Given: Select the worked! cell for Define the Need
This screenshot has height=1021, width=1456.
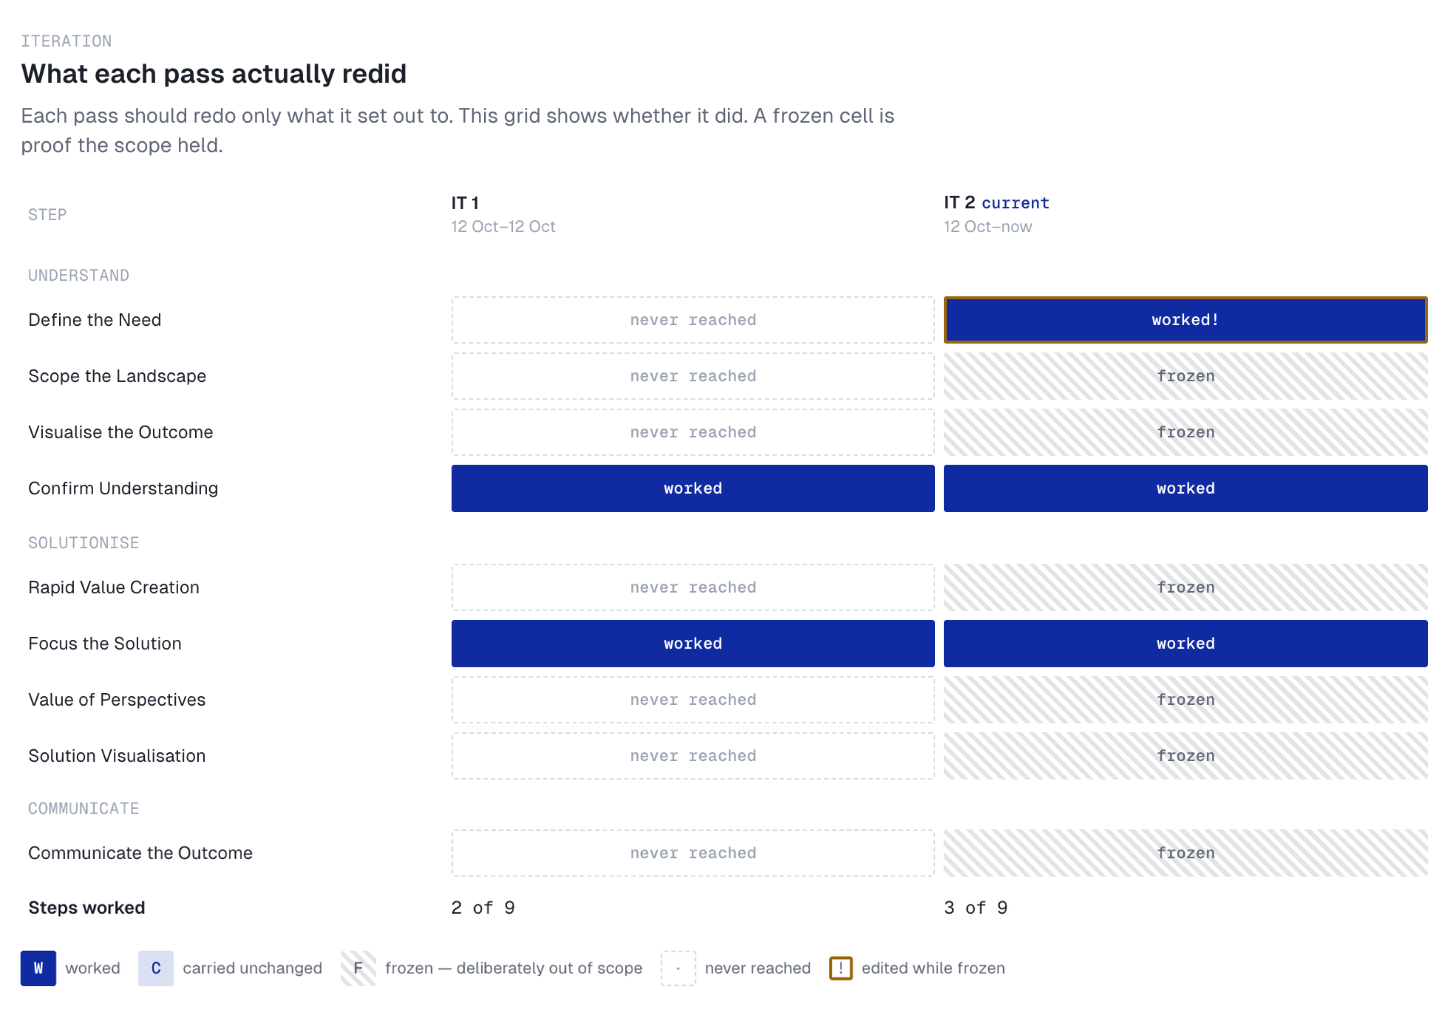Looking at the screenshot, I should [1186, 320].
